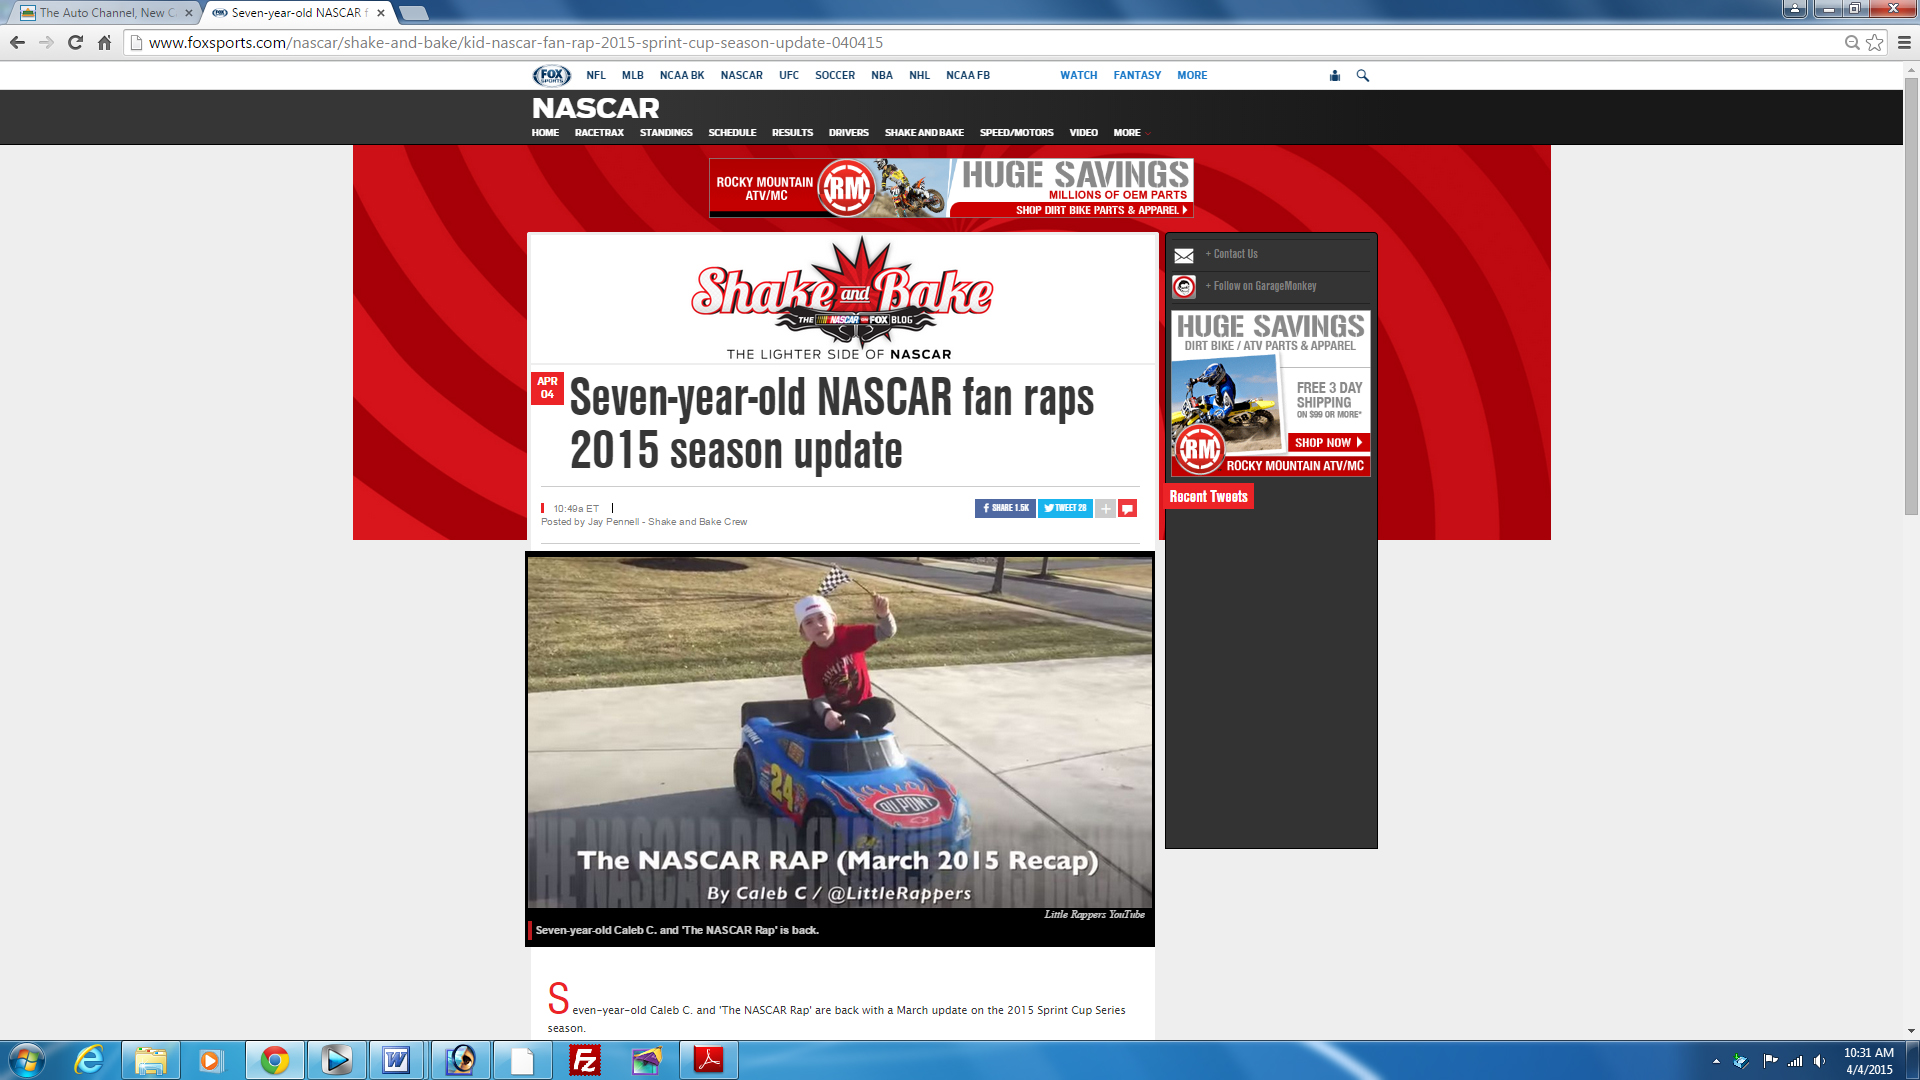Switch to The Auto Channel tab
1920x1080 pixels.
(105, 13)
